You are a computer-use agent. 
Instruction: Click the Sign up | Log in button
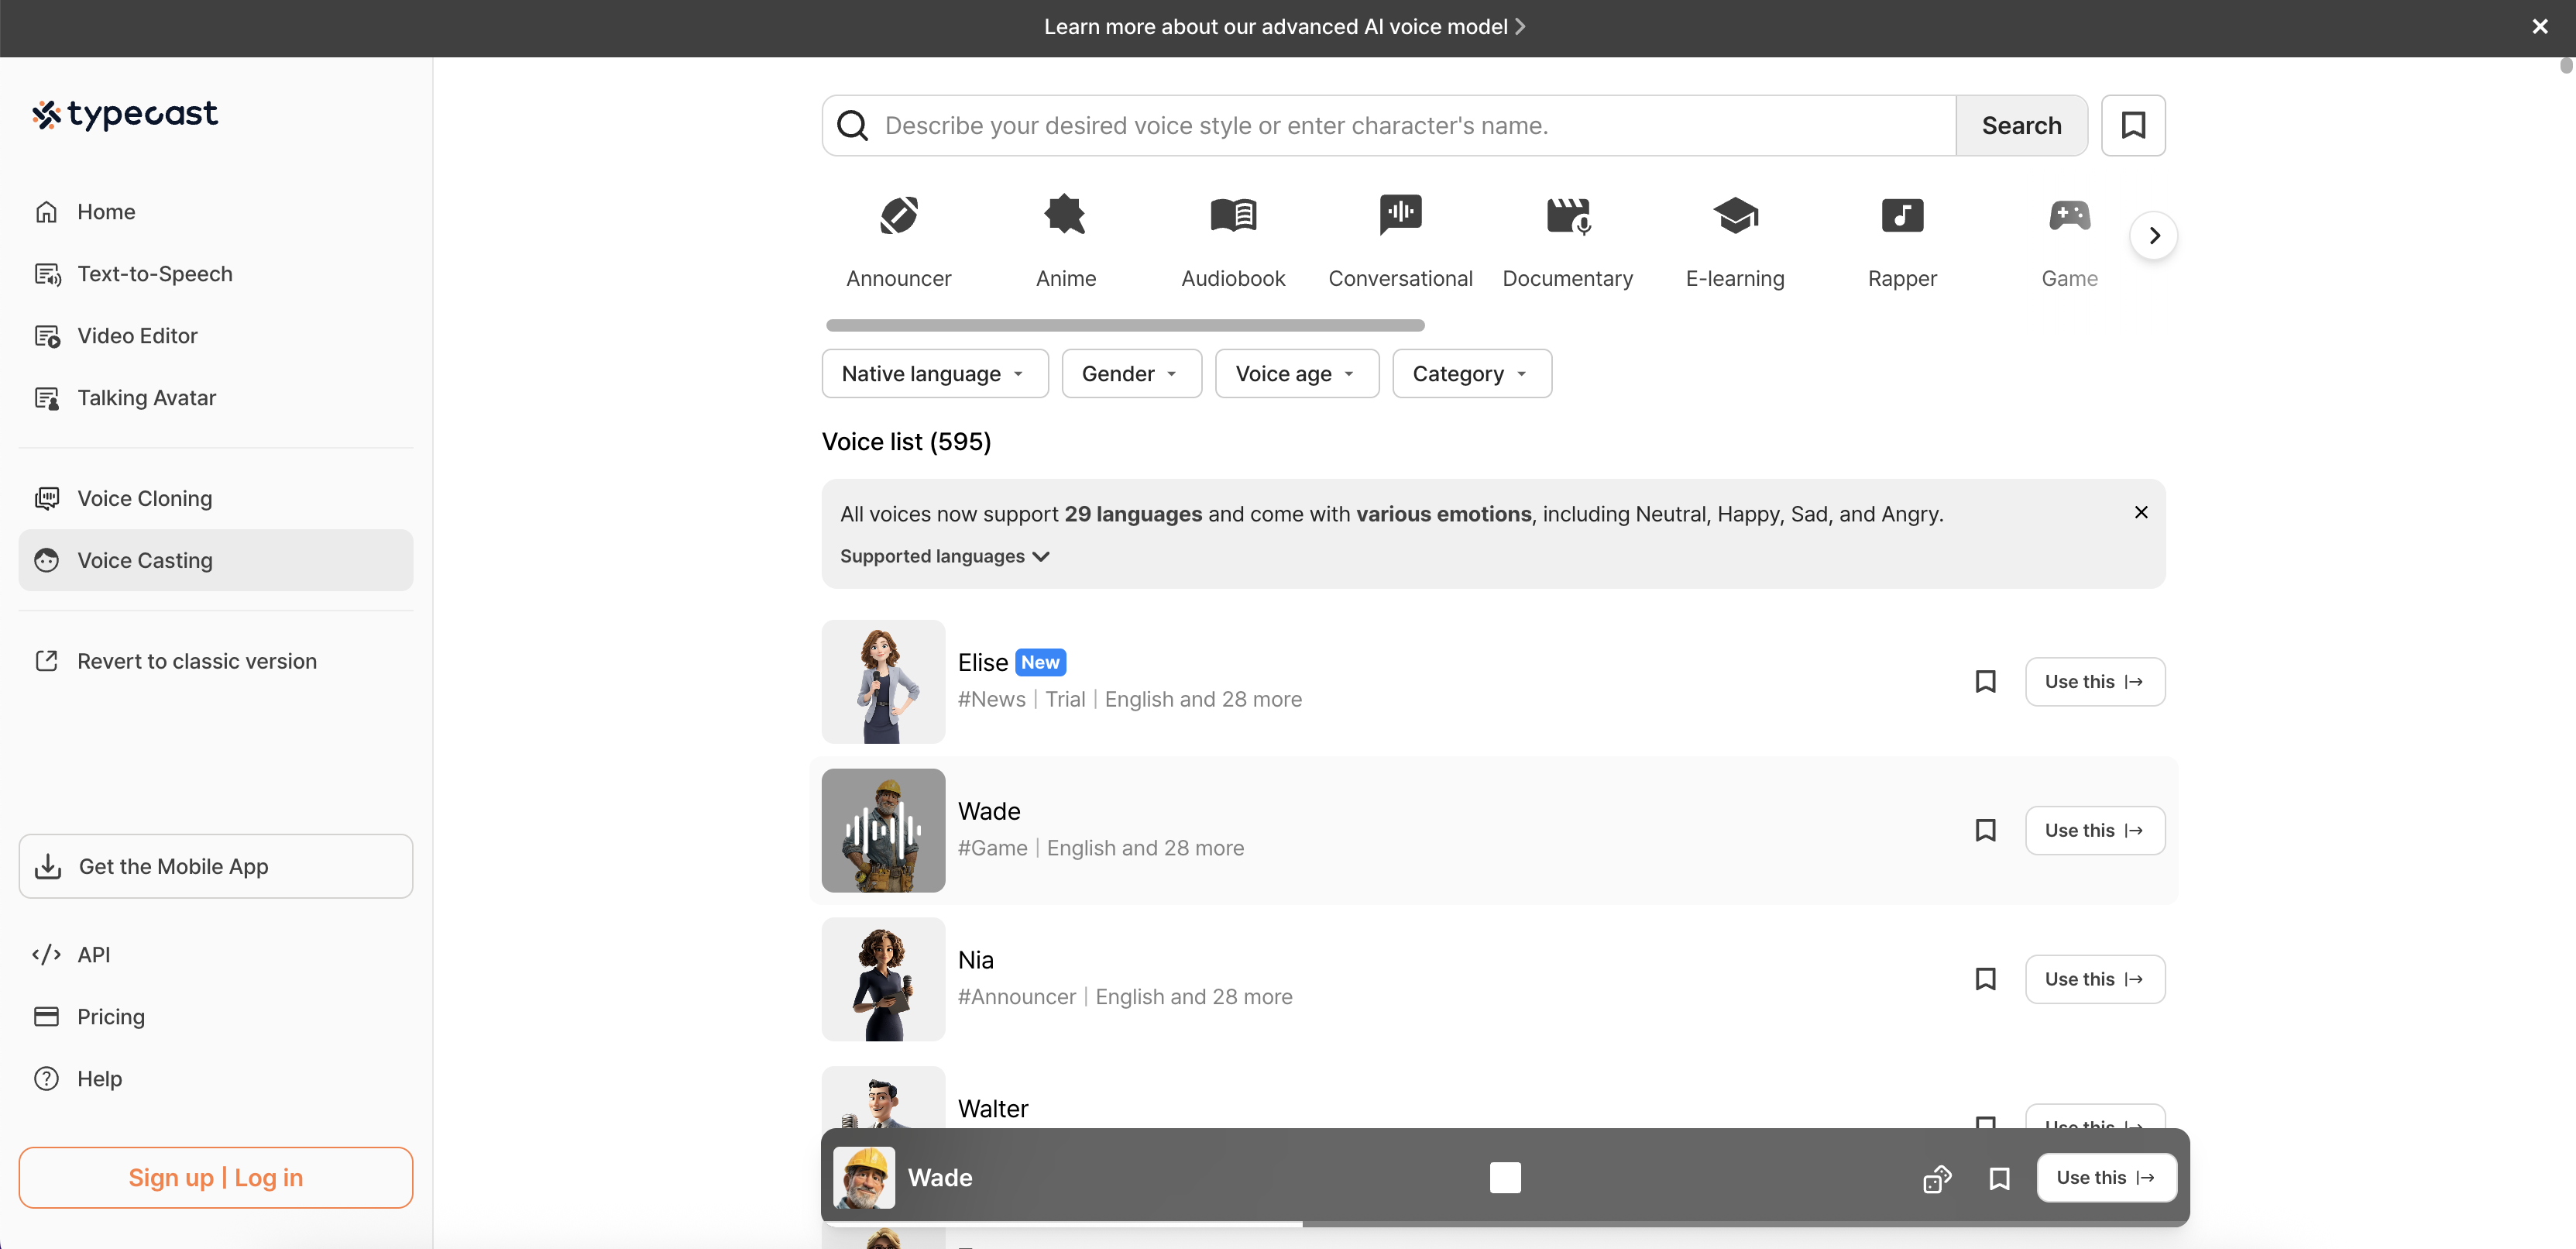[215, 1177]
